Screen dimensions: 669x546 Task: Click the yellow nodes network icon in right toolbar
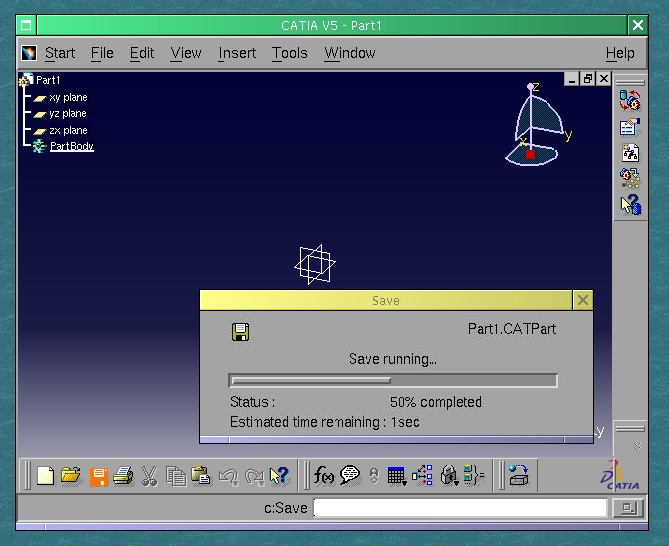click(630, 178)
